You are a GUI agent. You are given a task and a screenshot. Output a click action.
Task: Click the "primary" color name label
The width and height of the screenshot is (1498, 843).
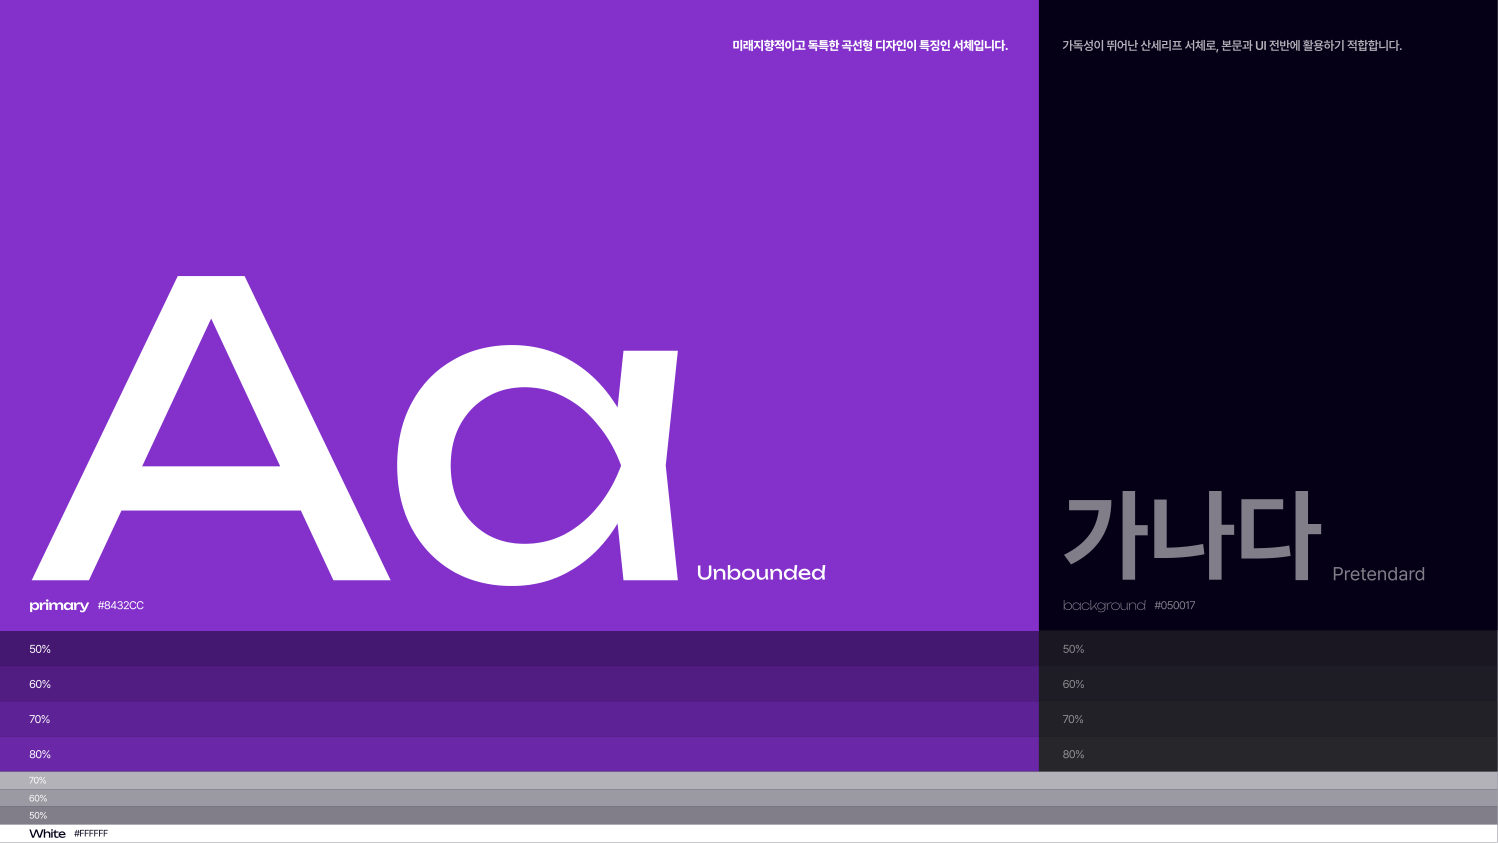coord(59,606)
